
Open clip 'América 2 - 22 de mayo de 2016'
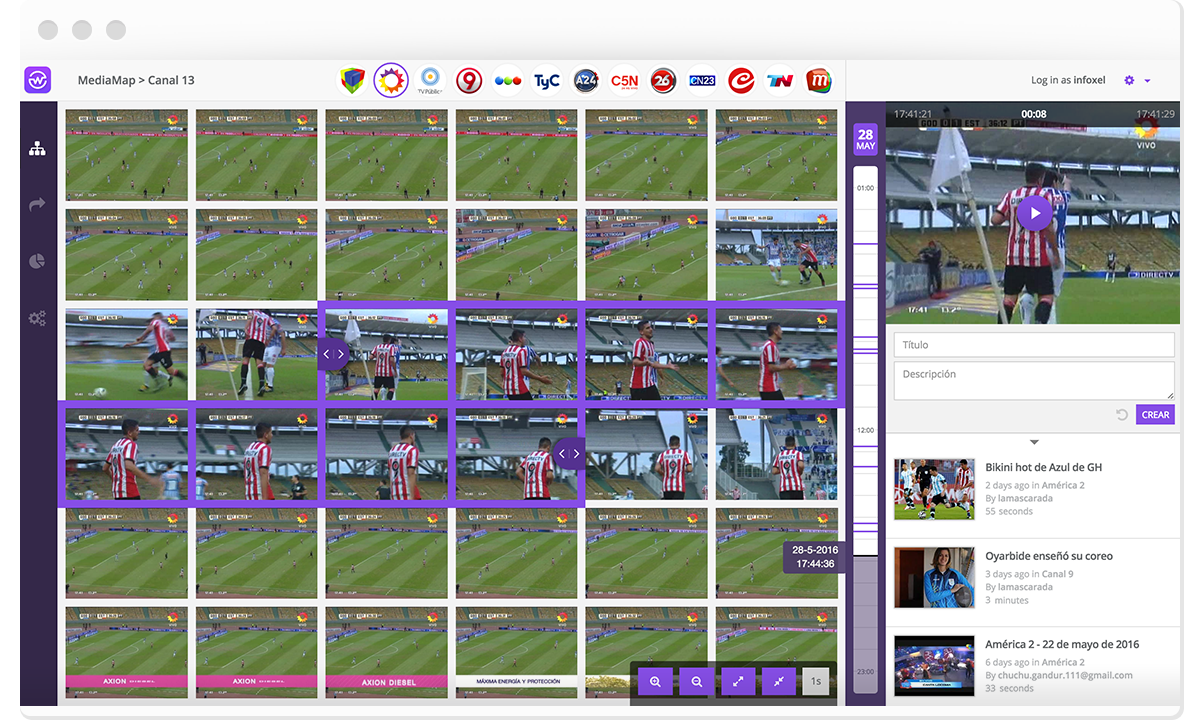1062,644
